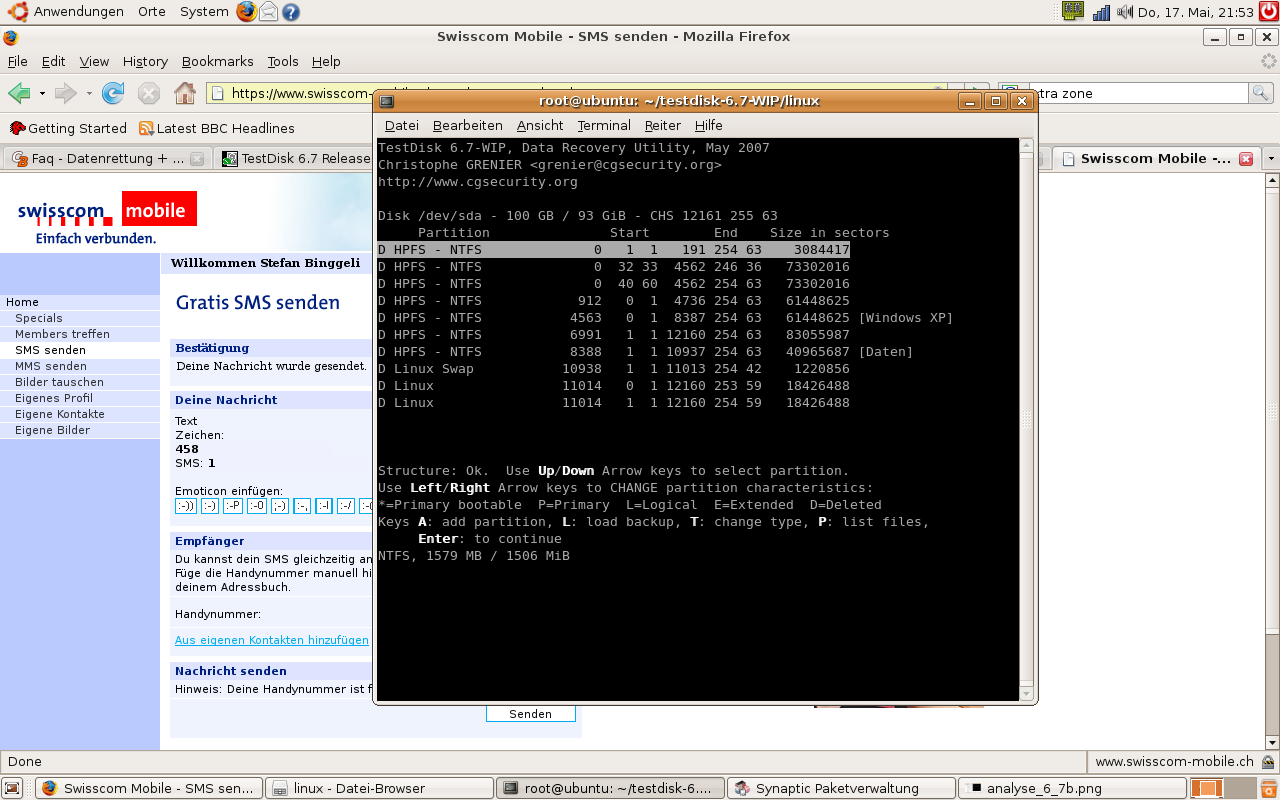The height and width of the screenshot is (800, 1280).
Task: Click the red power/logout panel button
Action: 1268,12
